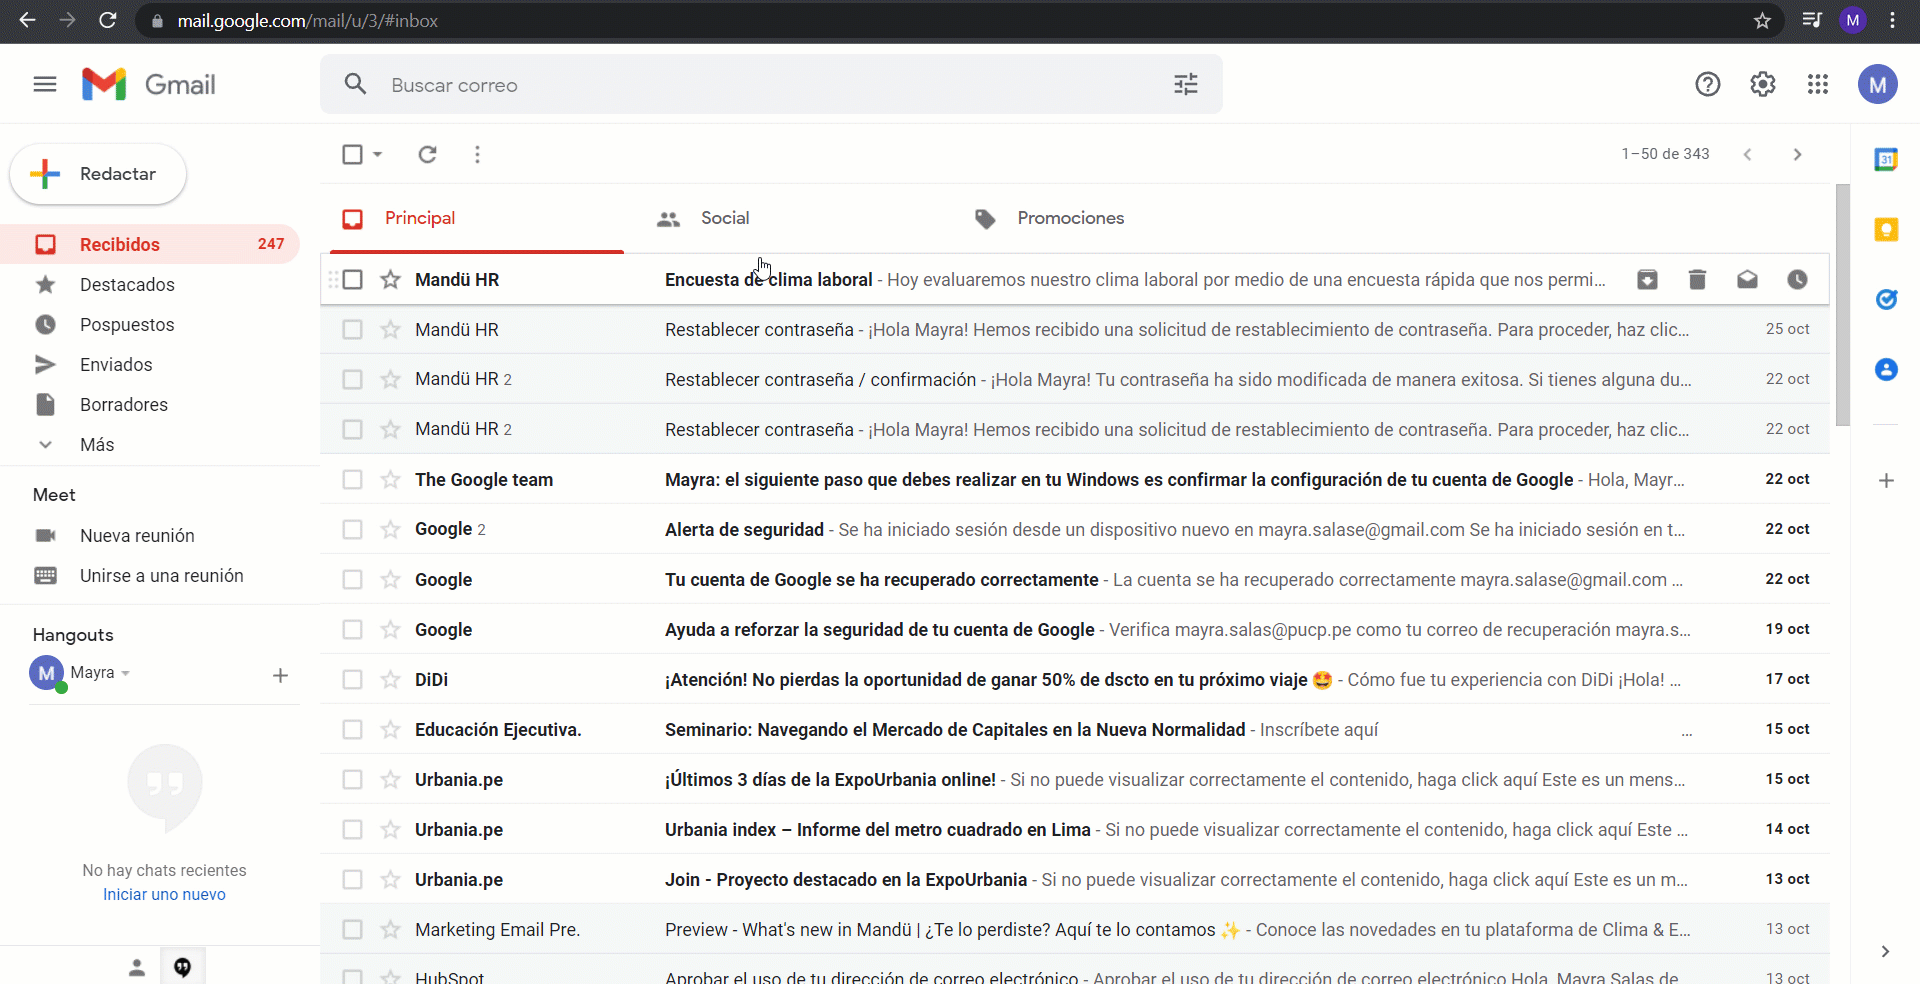Star the Join - Proyecto destacado email
Image resolution: width=1920 pixels, height=984 pixels.
click(x=390, y=880)
